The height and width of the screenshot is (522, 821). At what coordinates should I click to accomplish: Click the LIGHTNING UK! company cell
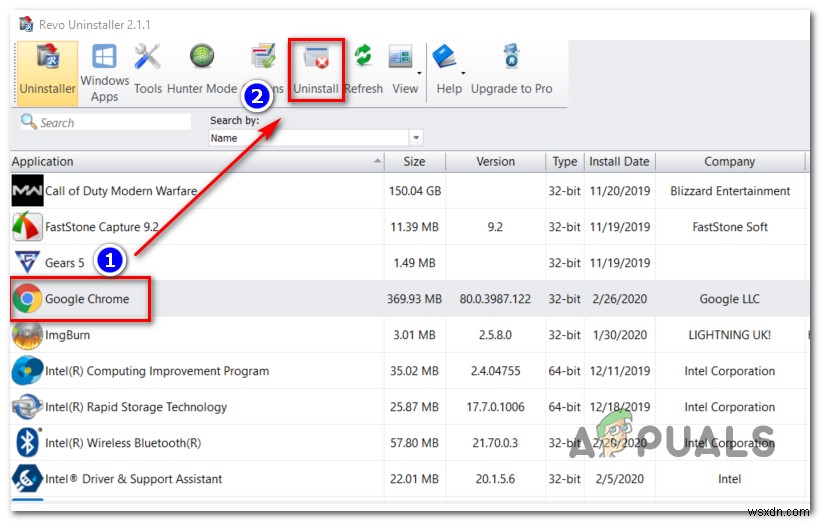[729, 335]
